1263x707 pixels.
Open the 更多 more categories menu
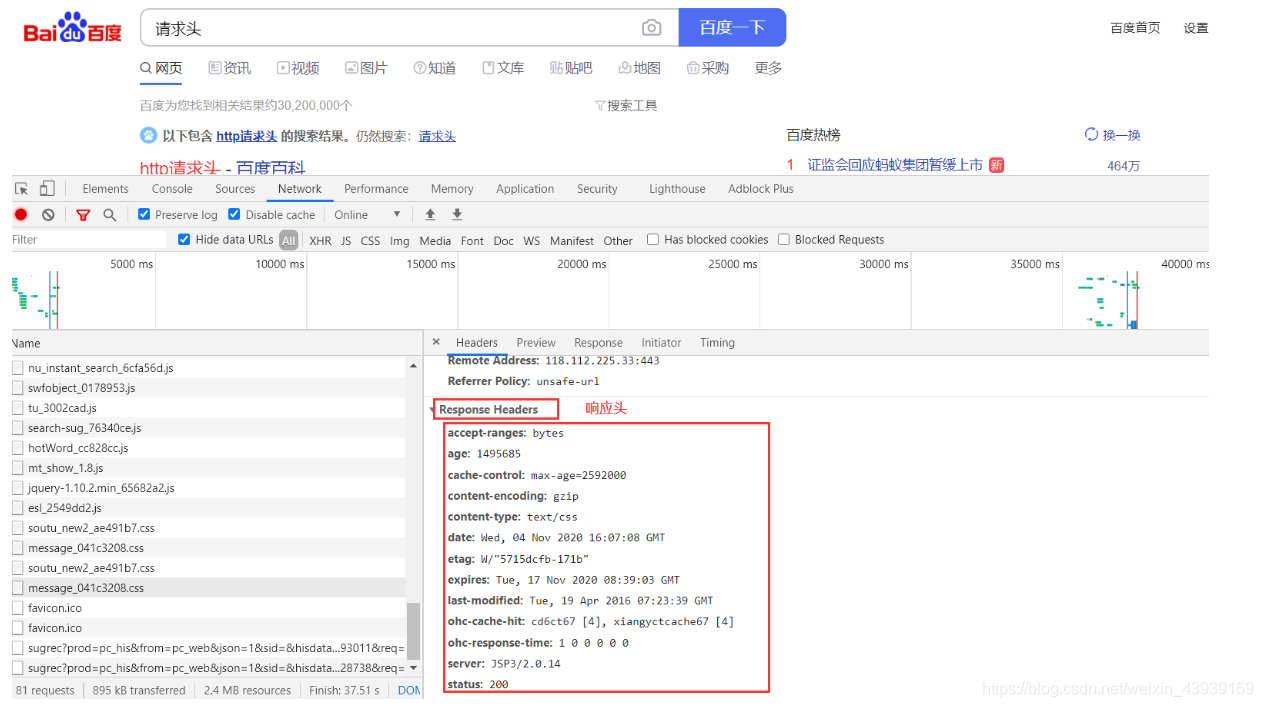coord(768,68)
